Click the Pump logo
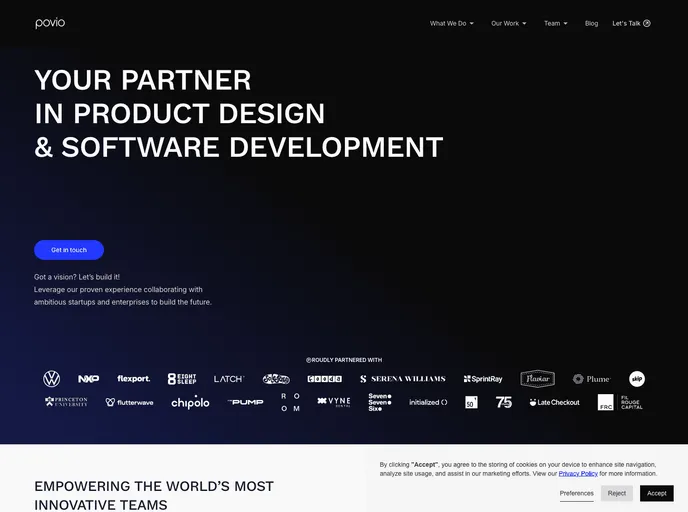 pyautogui.click(x=245, y=401)
